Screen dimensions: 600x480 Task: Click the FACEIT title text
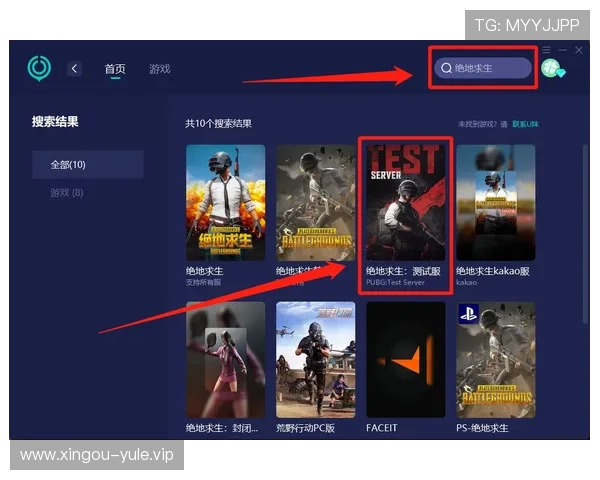tap(382, 428)
